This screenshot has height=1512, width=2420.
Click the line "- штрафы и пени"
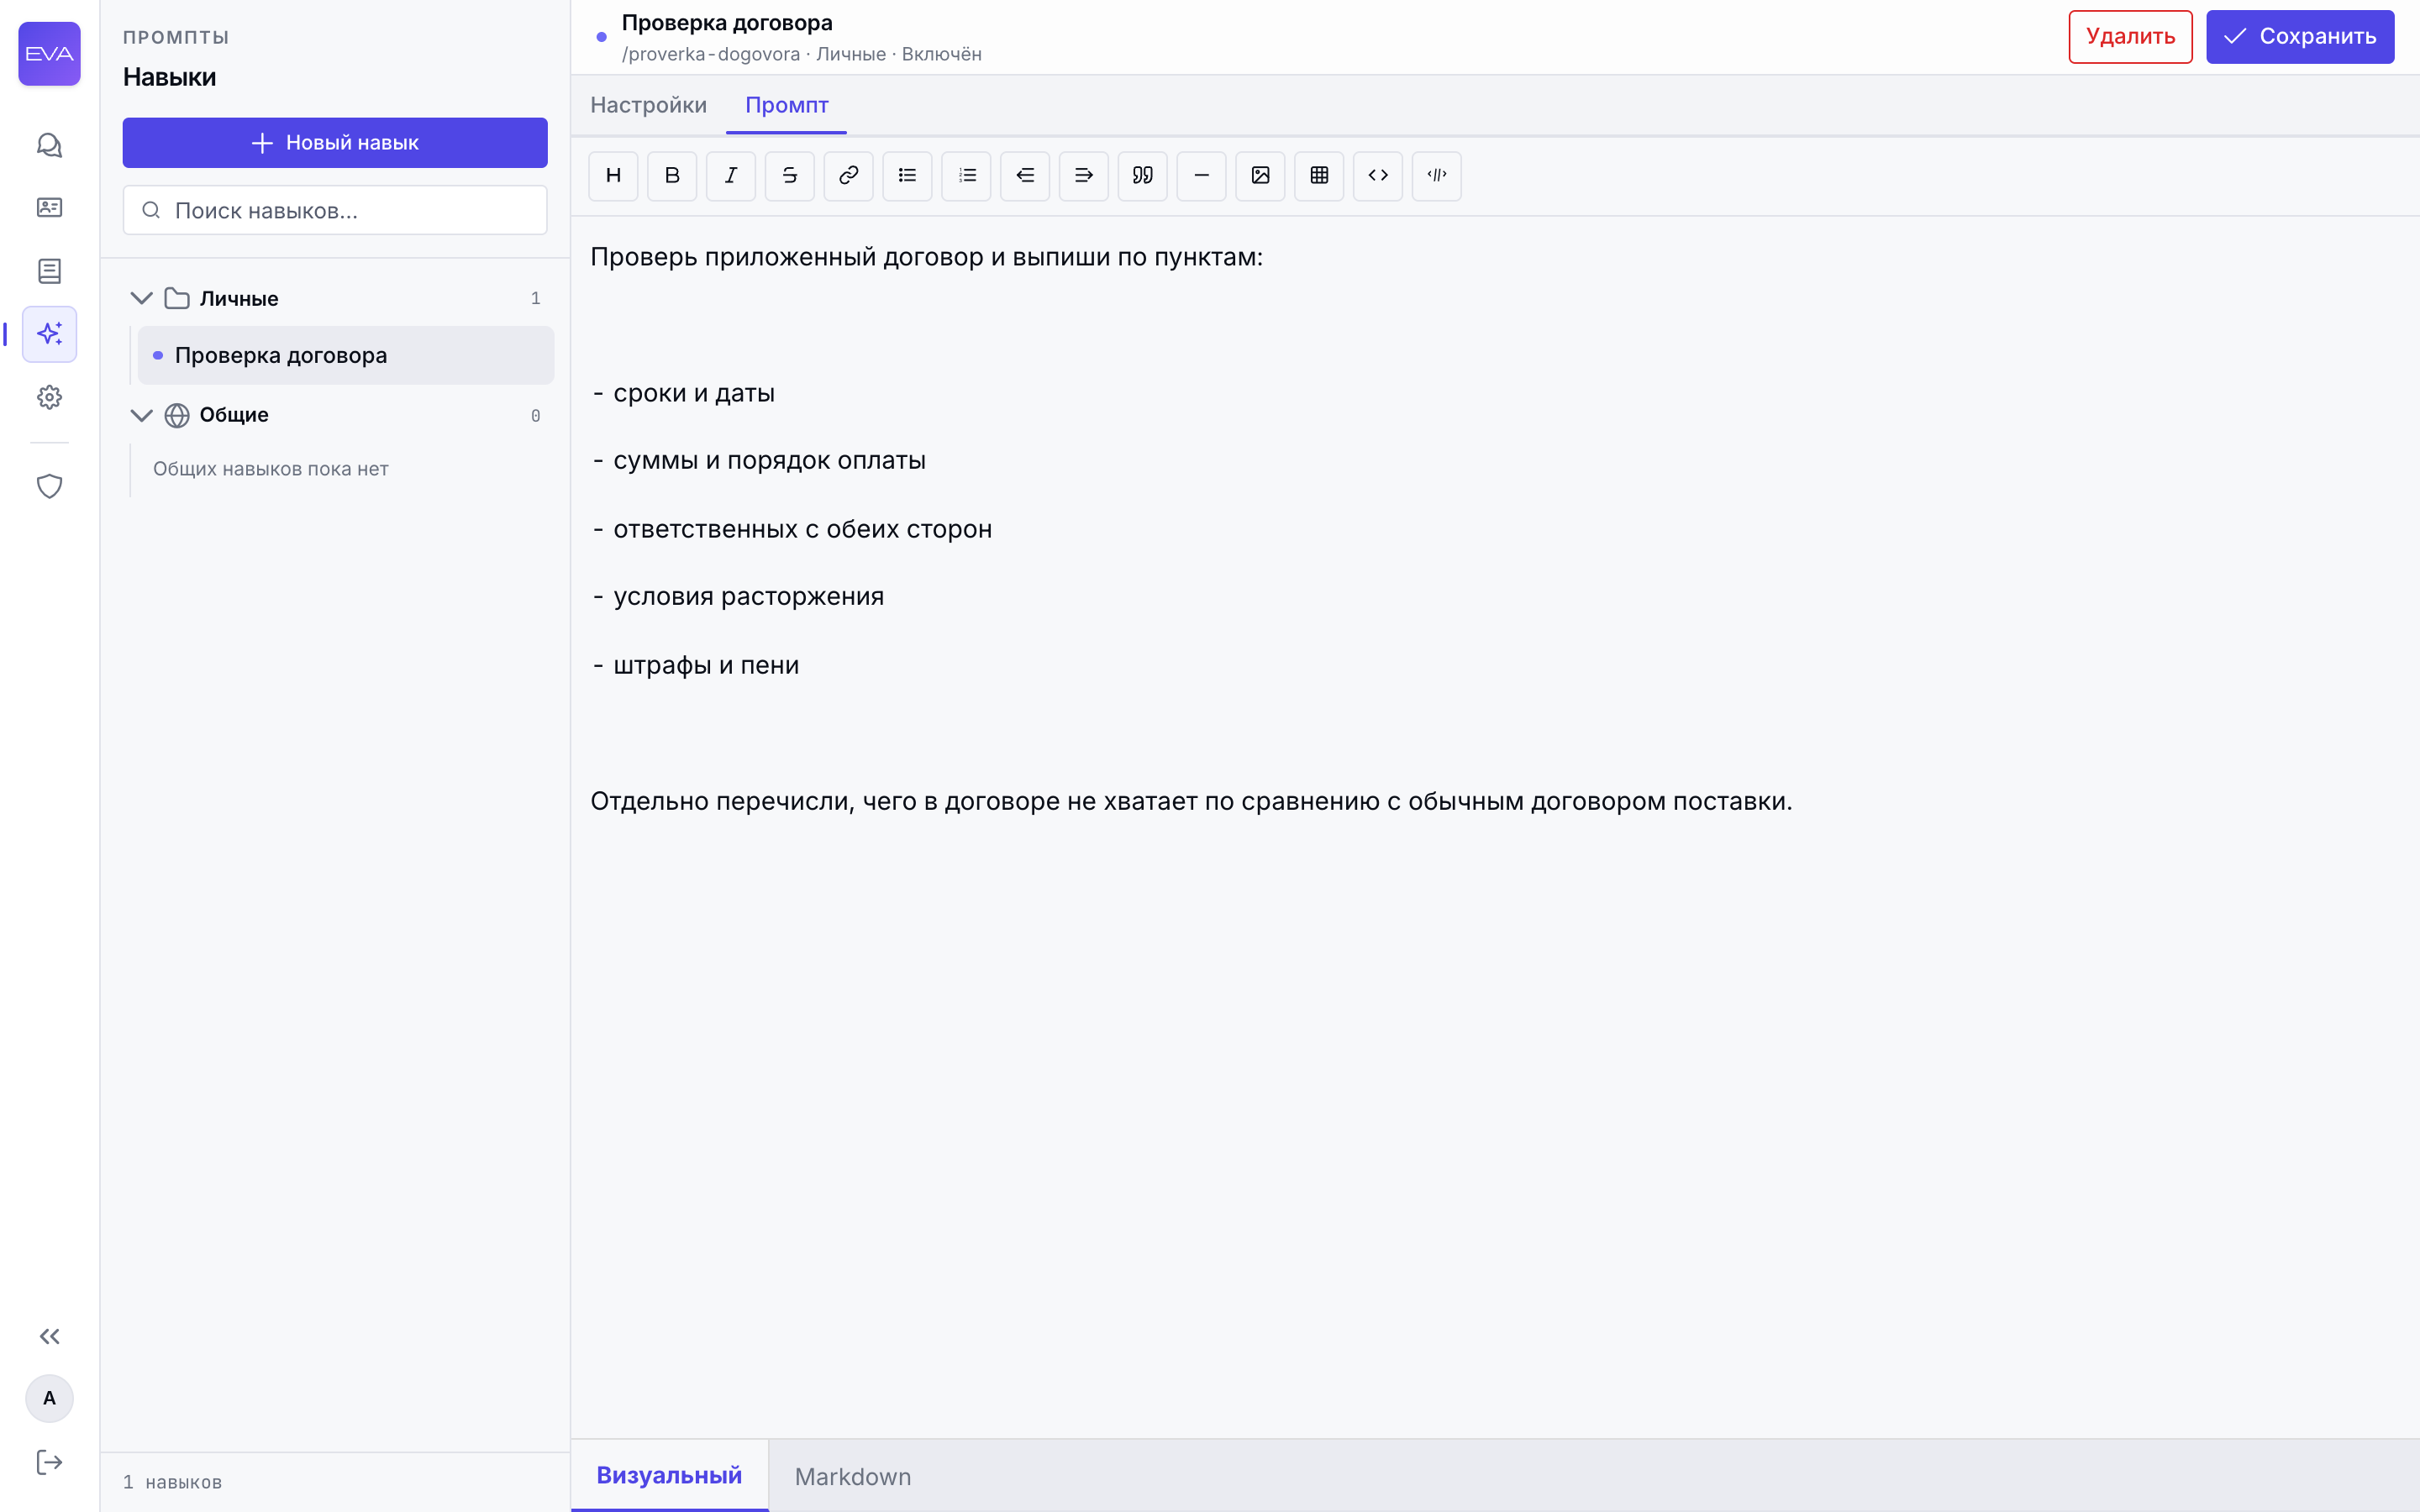click(x=696, y=665)
